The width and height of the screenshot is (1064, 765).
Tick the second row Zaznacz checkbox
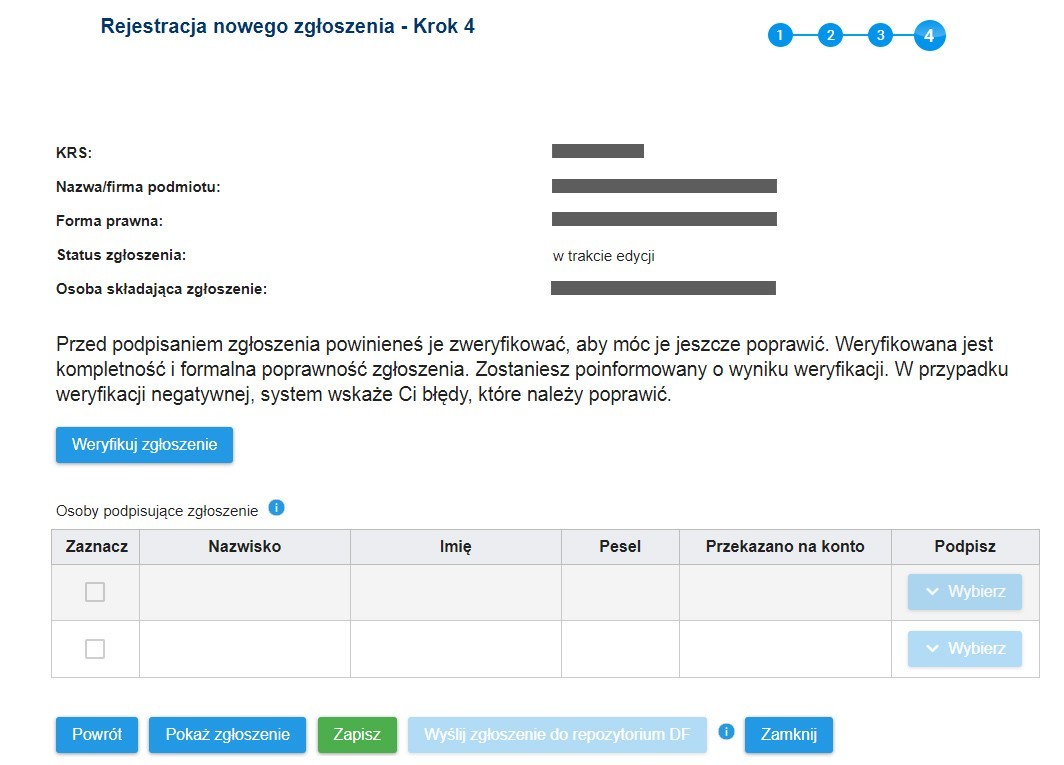95,649
